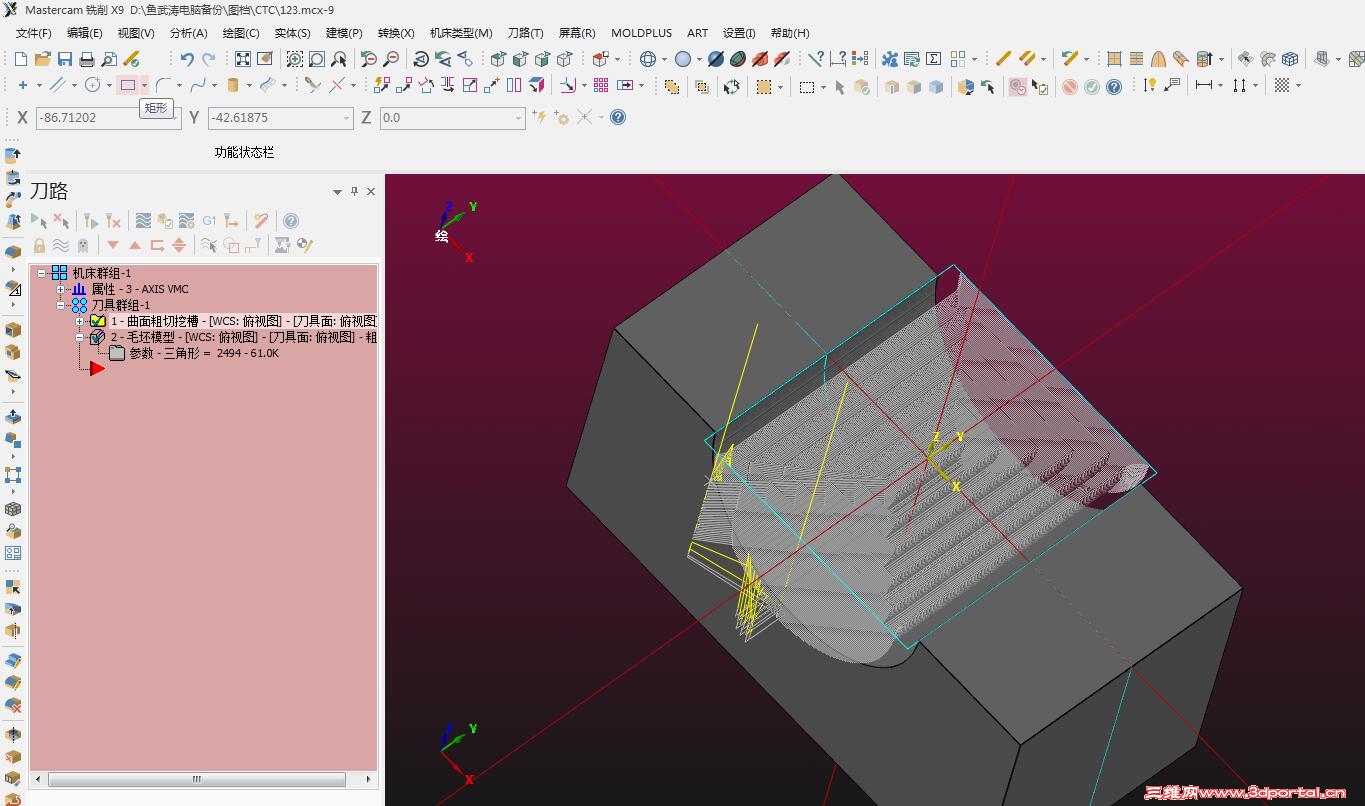Click the 功能状态栏 label

tap(244, 152)
